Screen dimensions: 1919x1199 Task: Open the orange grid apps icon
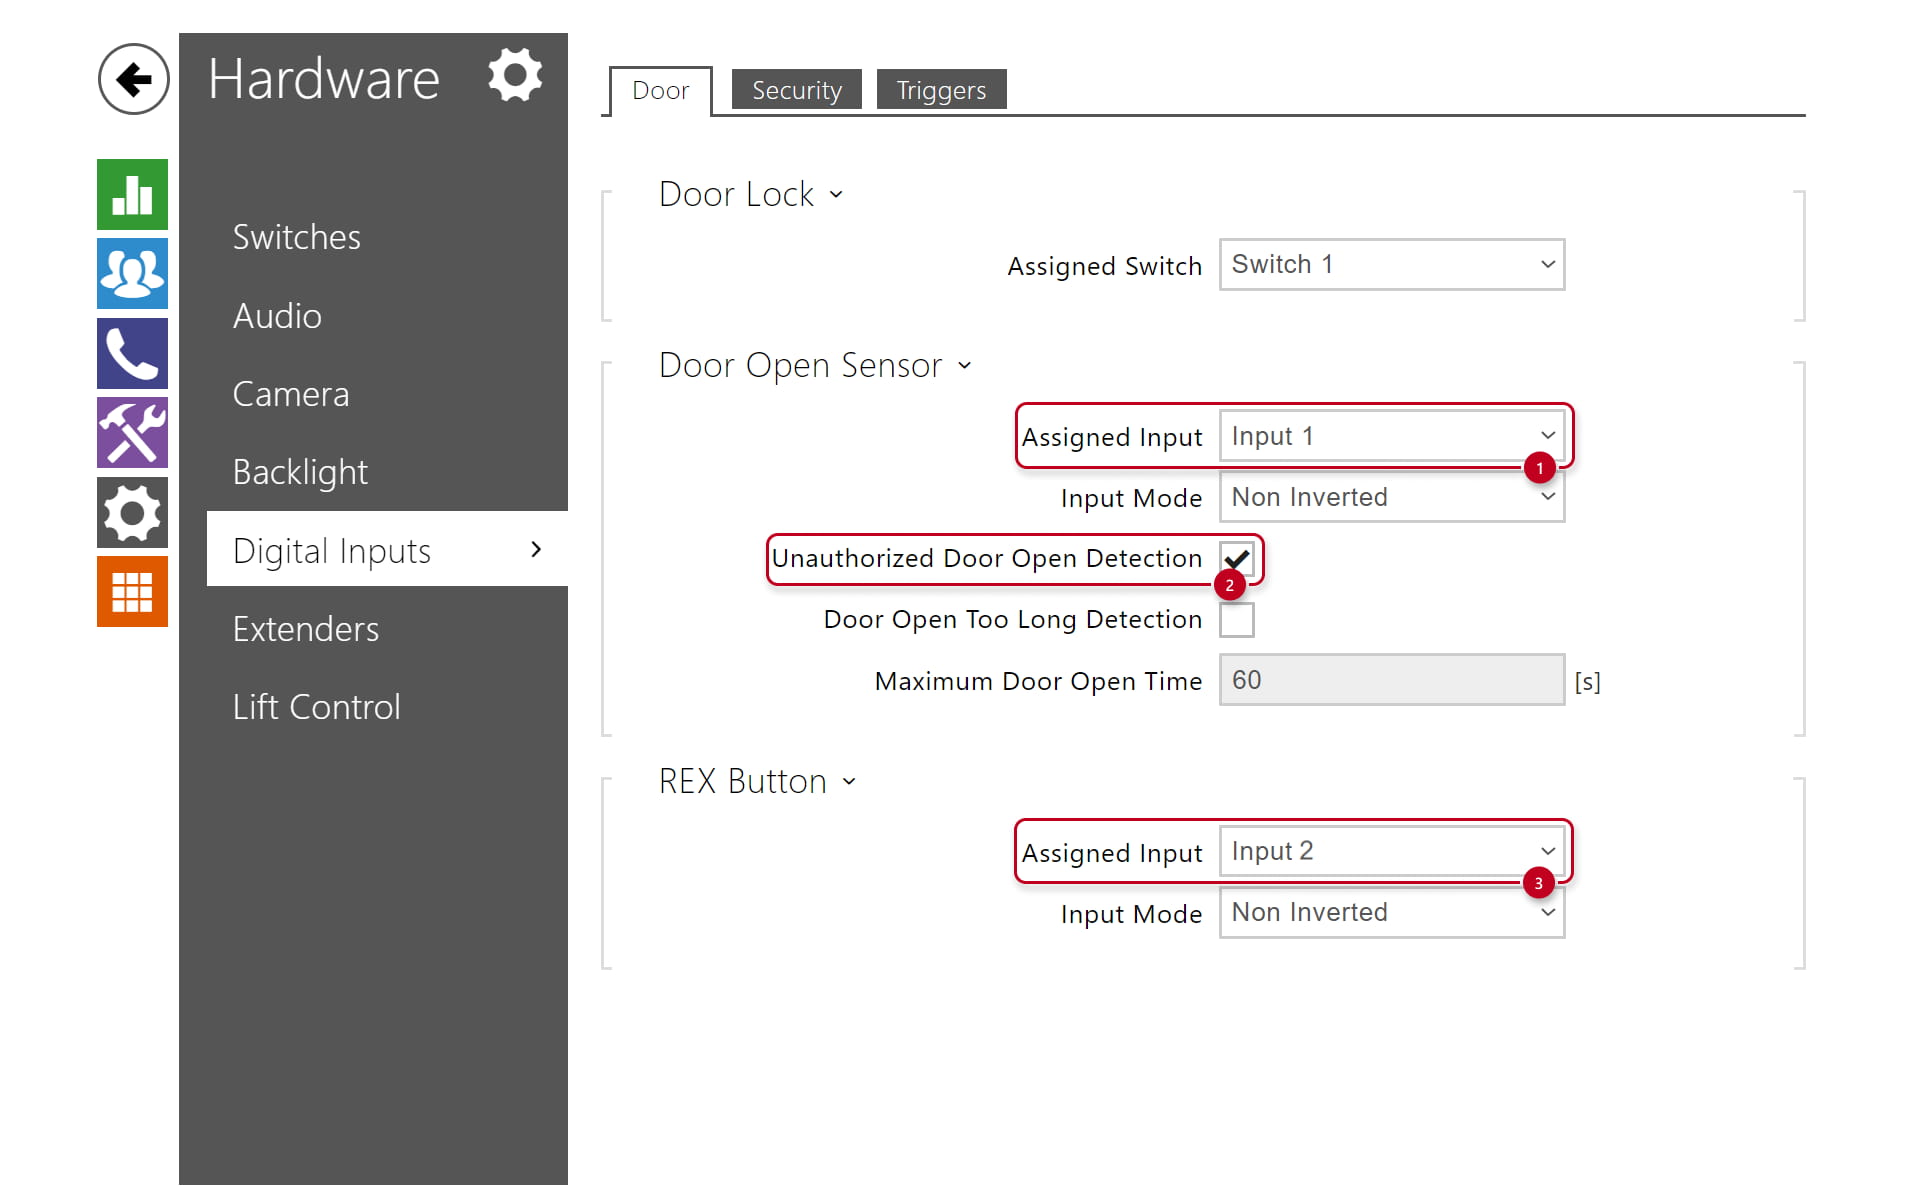click(x=132, y=591)
